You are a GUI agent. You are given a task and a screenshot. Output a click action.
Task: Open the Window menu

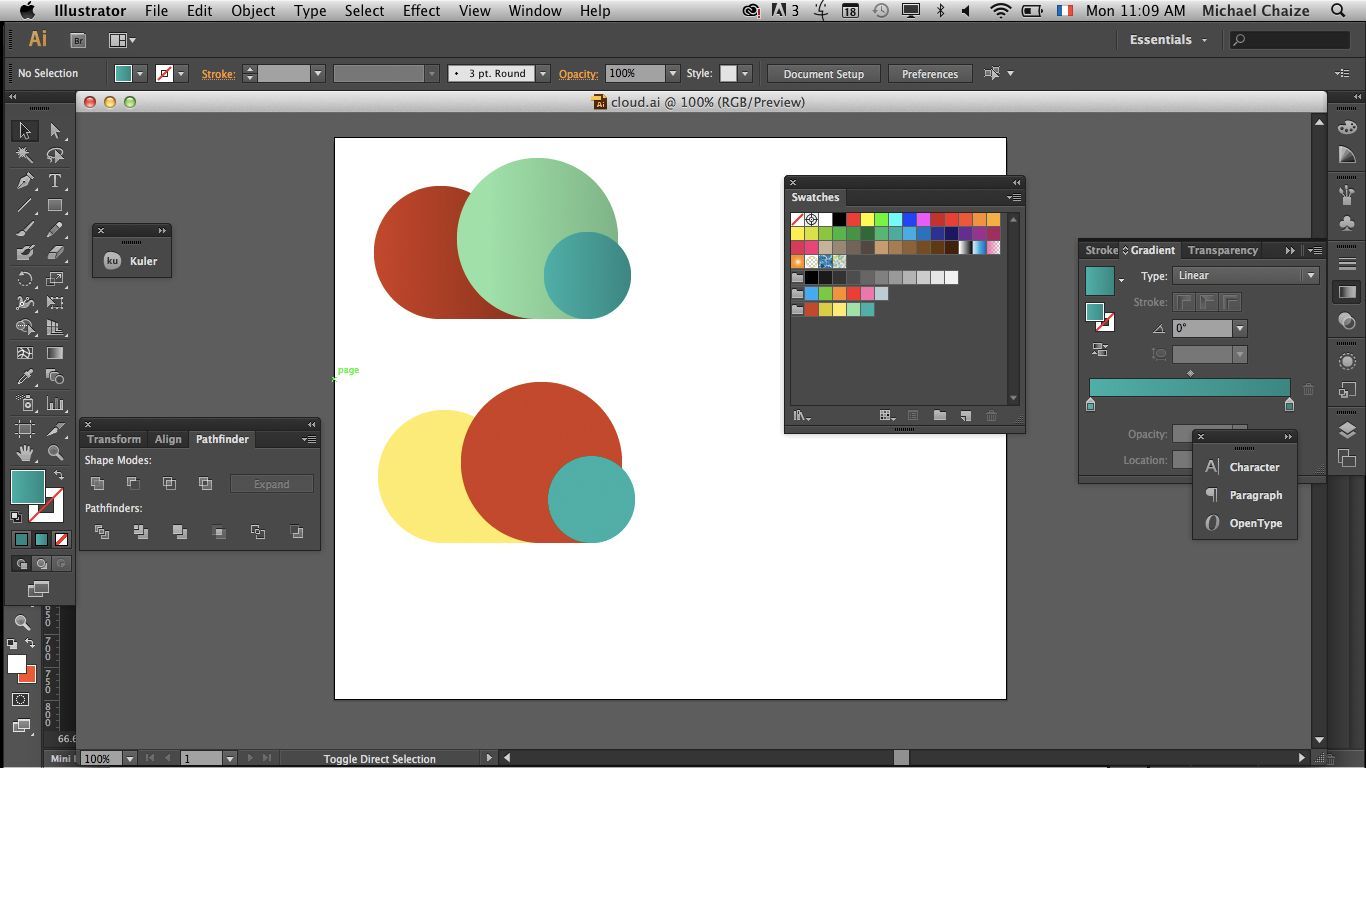pyautogui.click(x=534, y=11)
